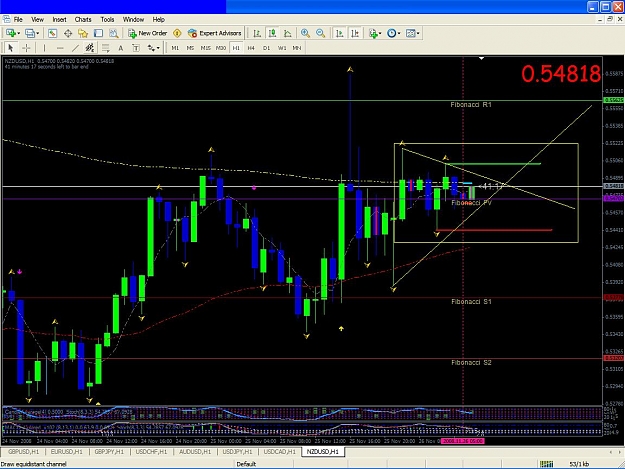Screen dimensions: 625x469
Task: Switch to the M5 timeframe
Action: (190, 48)
